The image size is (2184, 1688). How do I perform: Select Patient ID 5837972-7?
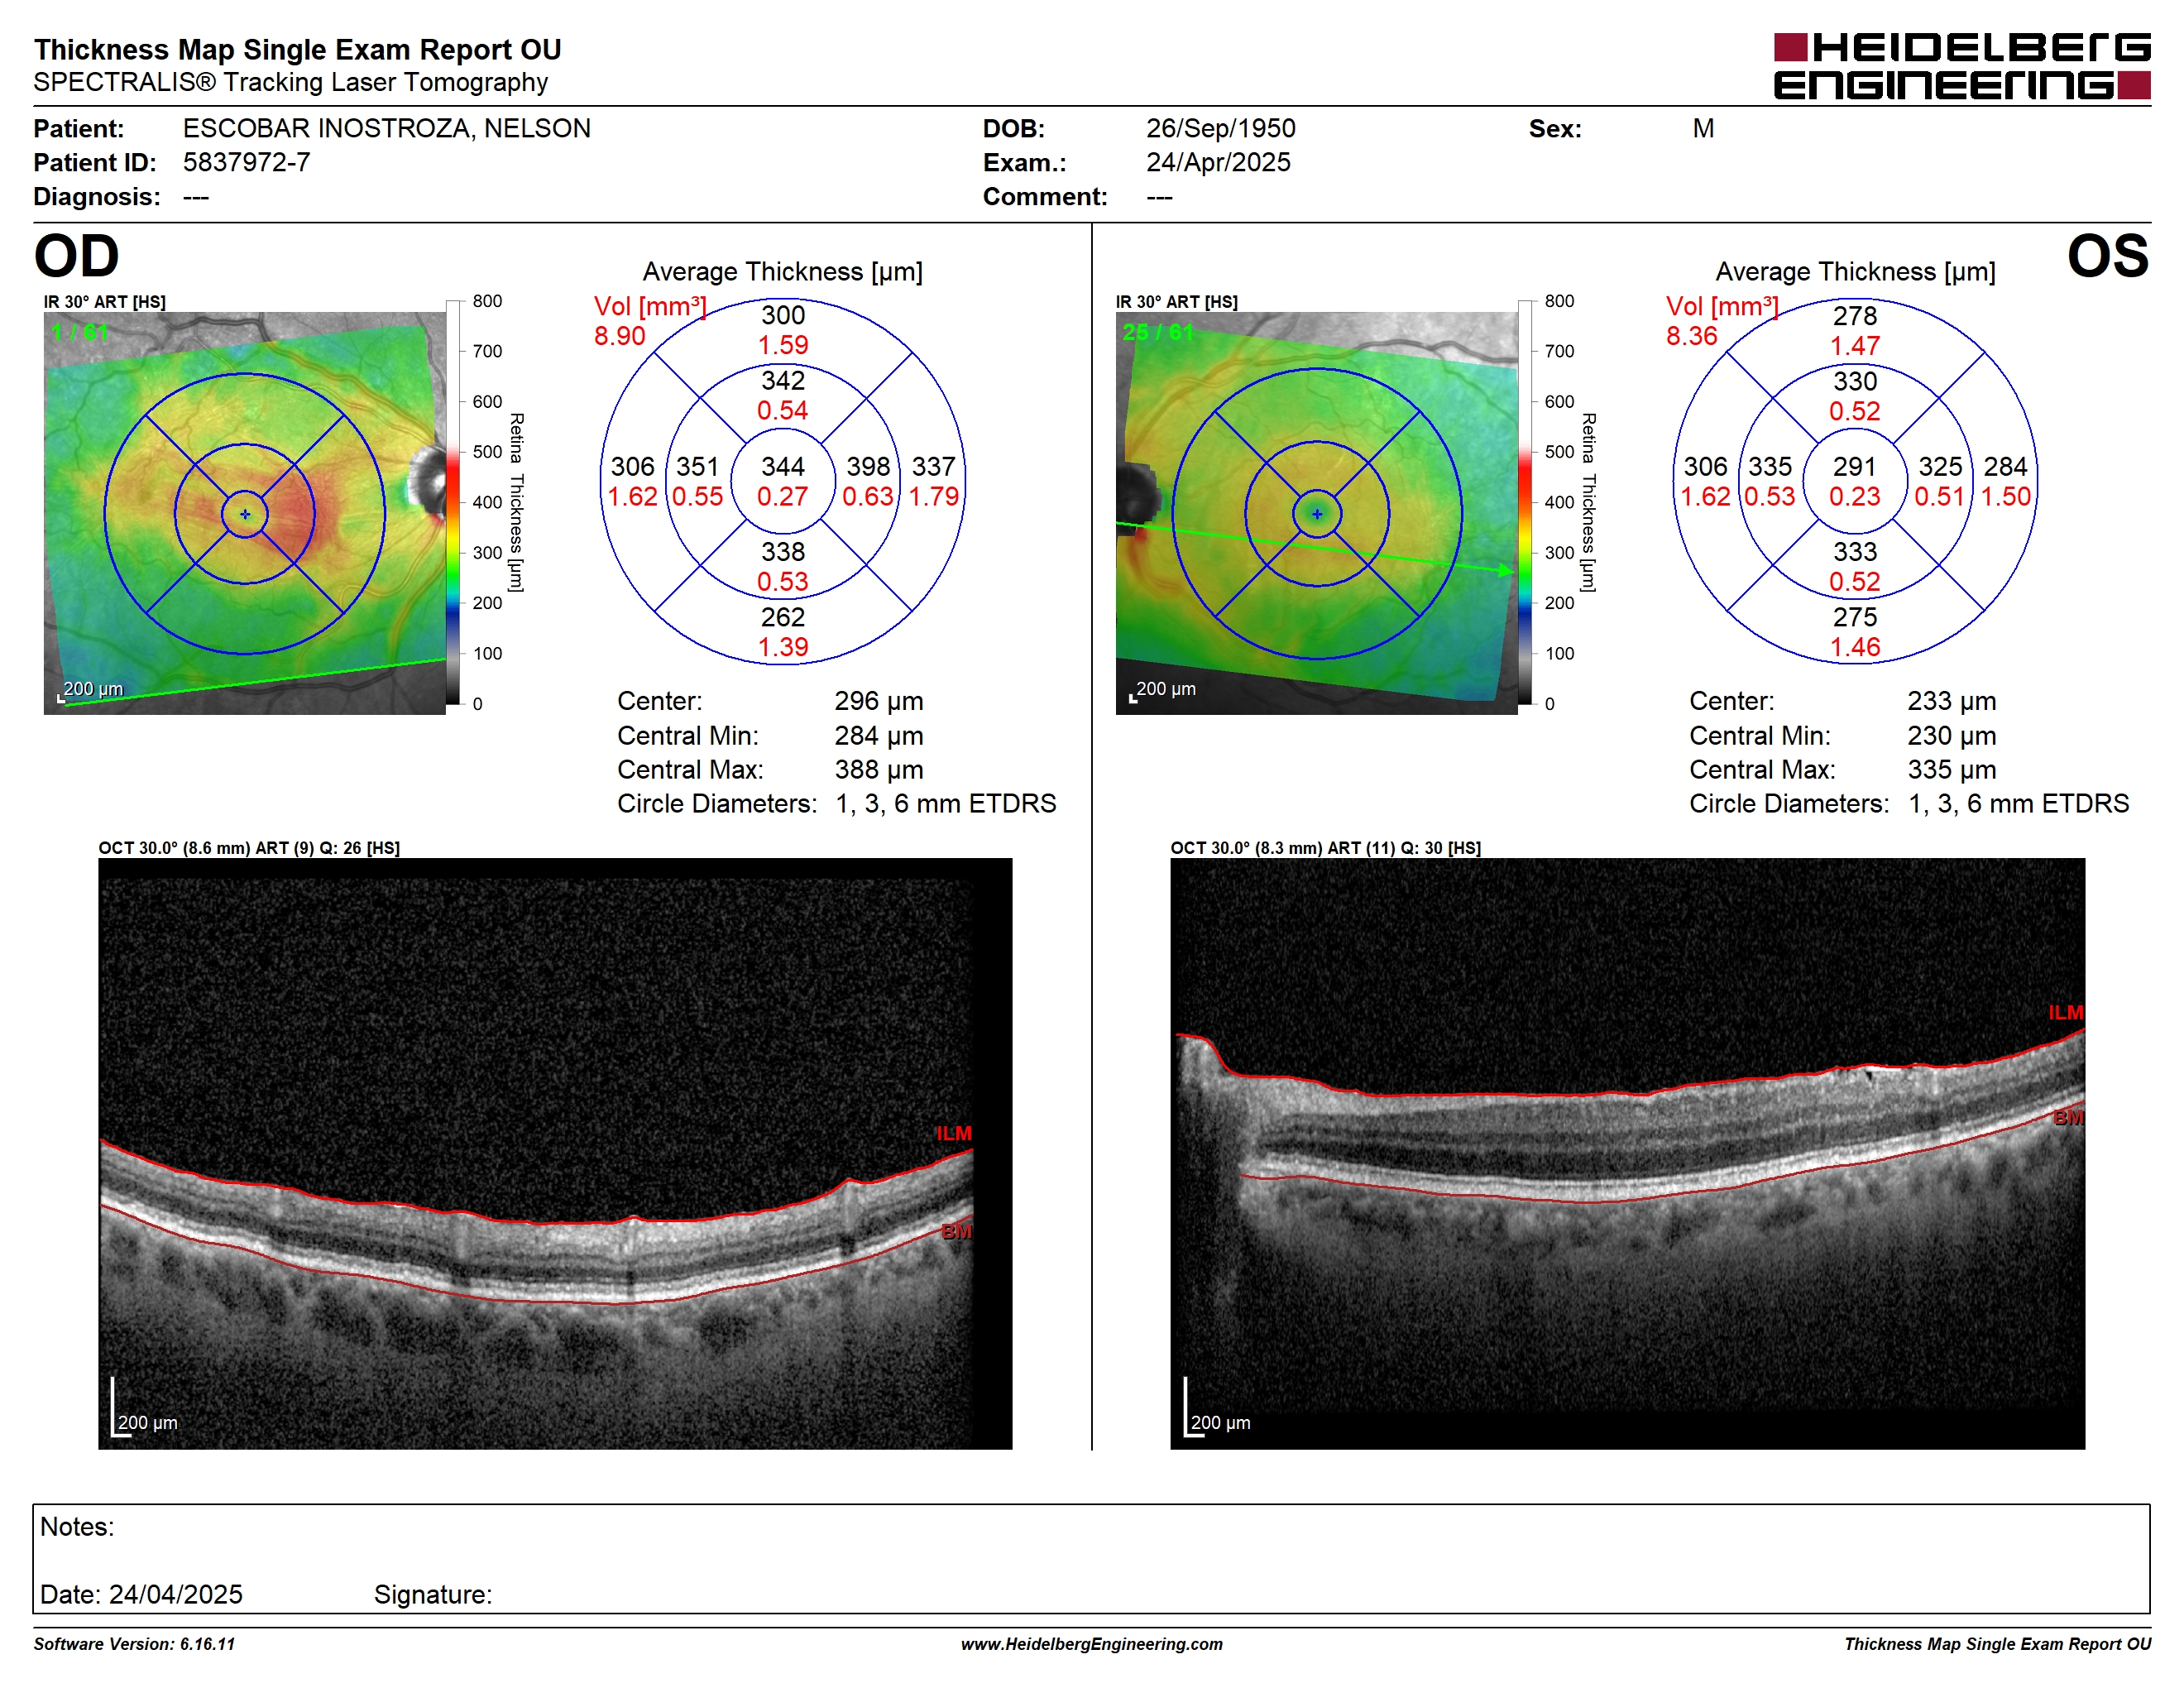[x=247, y=162]
